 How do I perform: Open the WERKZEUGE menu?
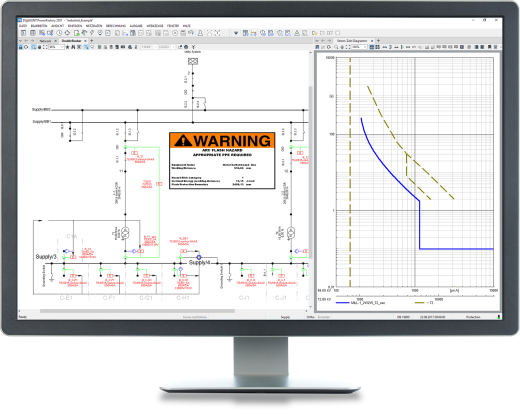coord(155,26)
